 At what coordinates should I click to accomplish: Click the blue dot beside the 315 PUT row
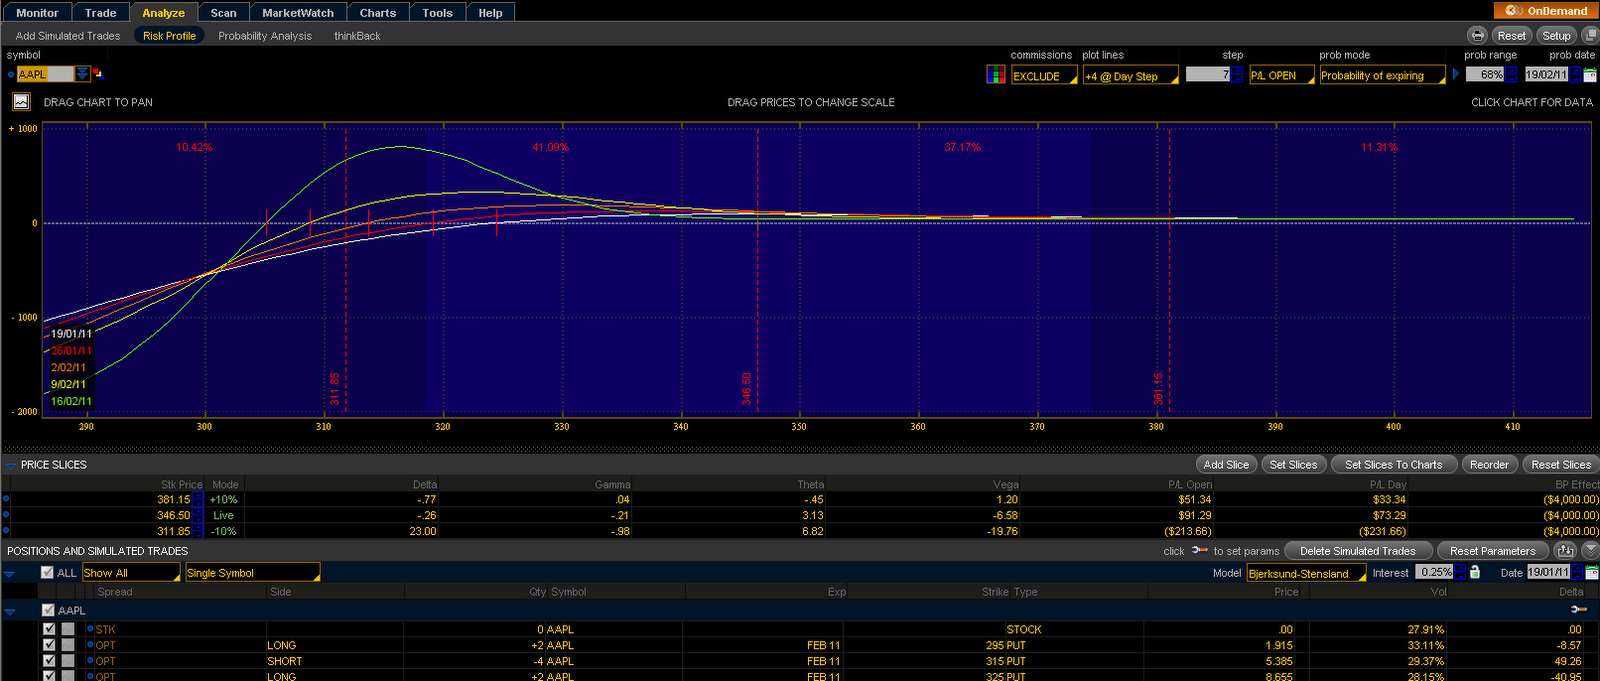(x=90, y=661)
